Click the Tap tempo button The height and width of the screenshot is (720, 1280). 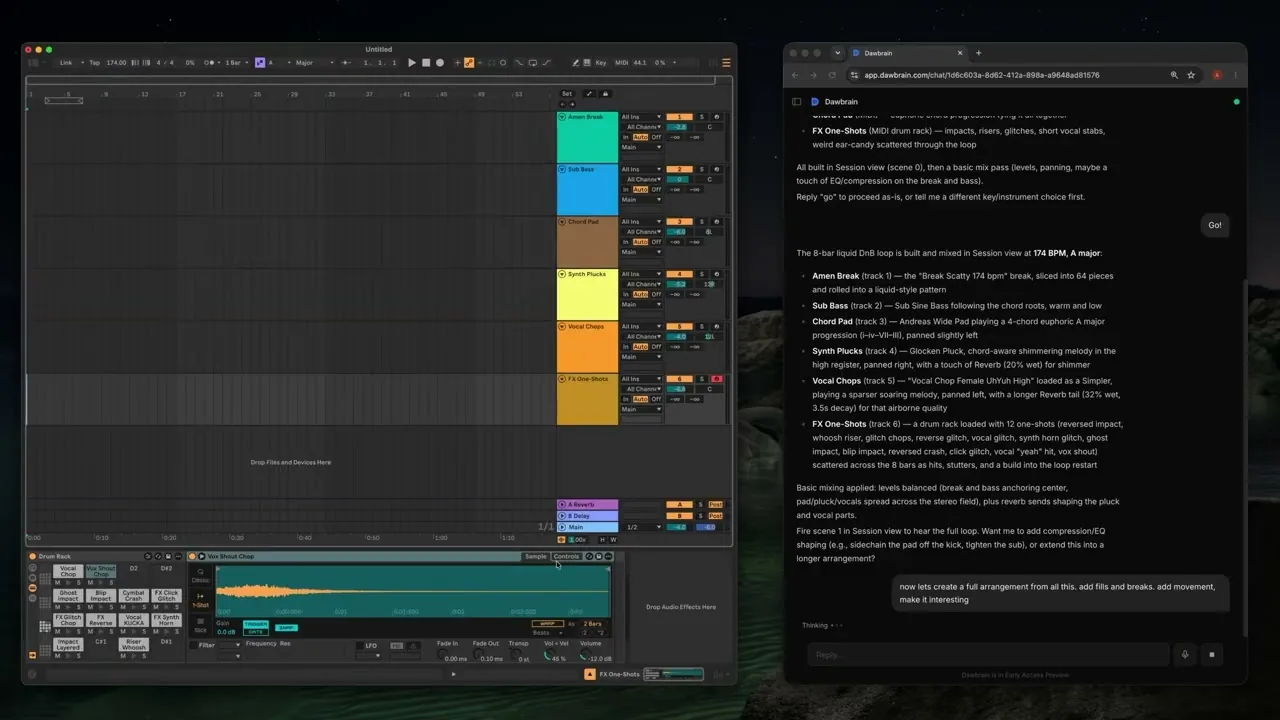(95, 62)
